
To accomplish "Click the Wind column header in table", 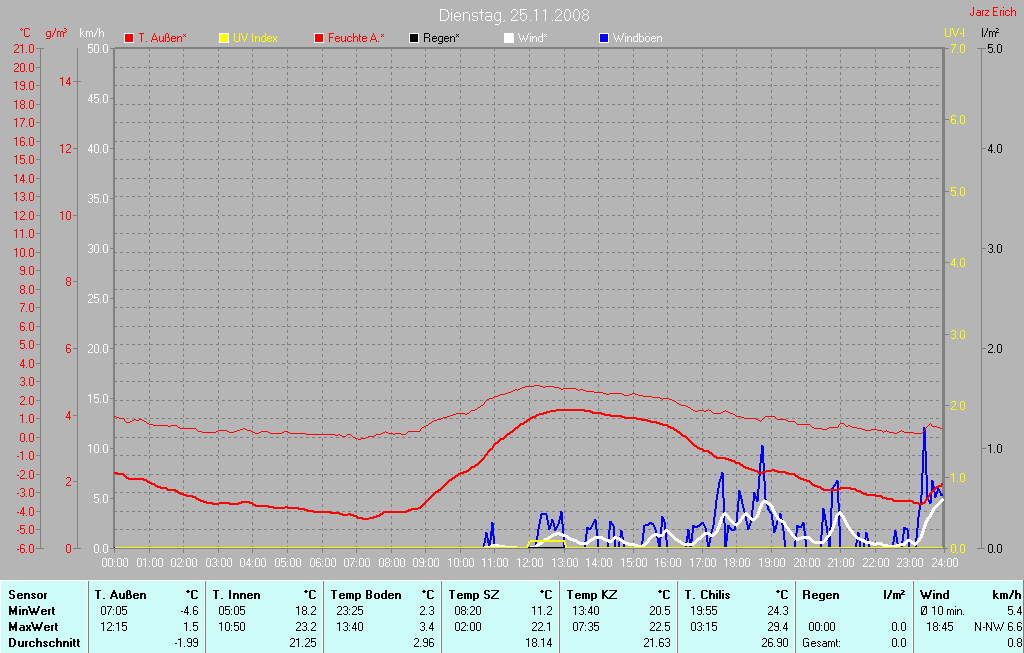I will coord(935,595).
